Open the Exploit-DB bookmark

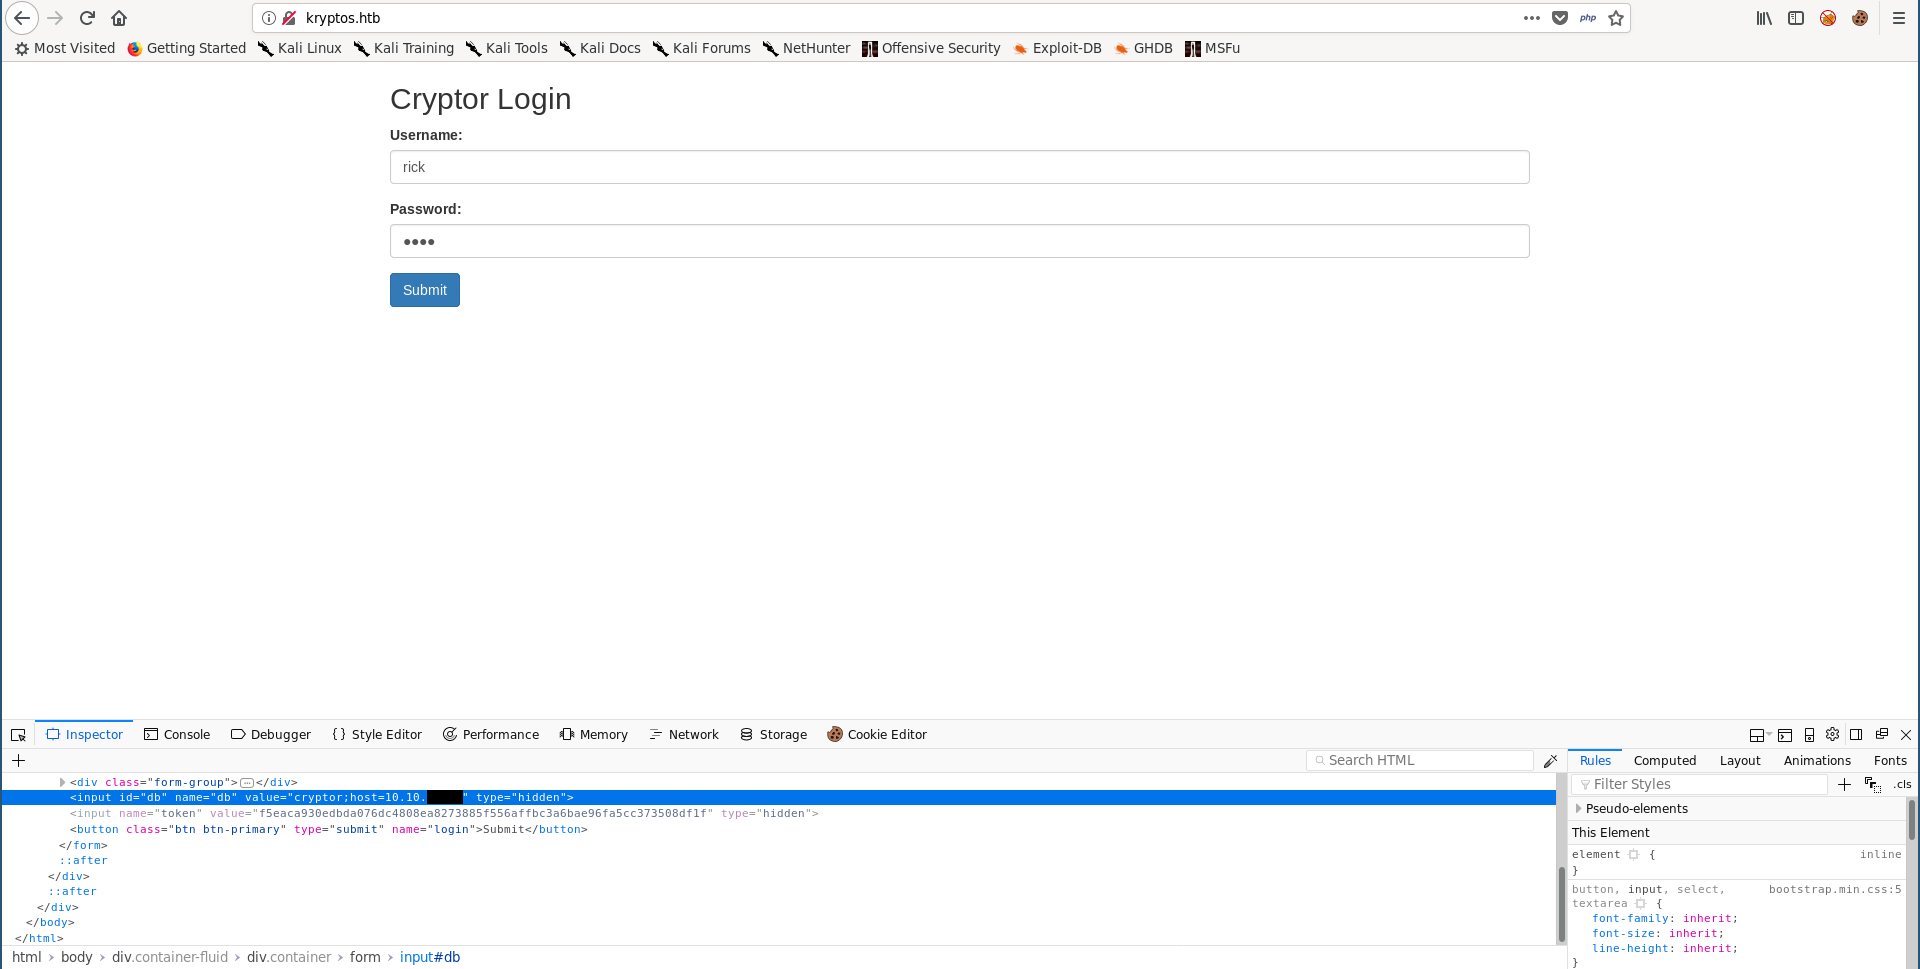point(1057,48)
